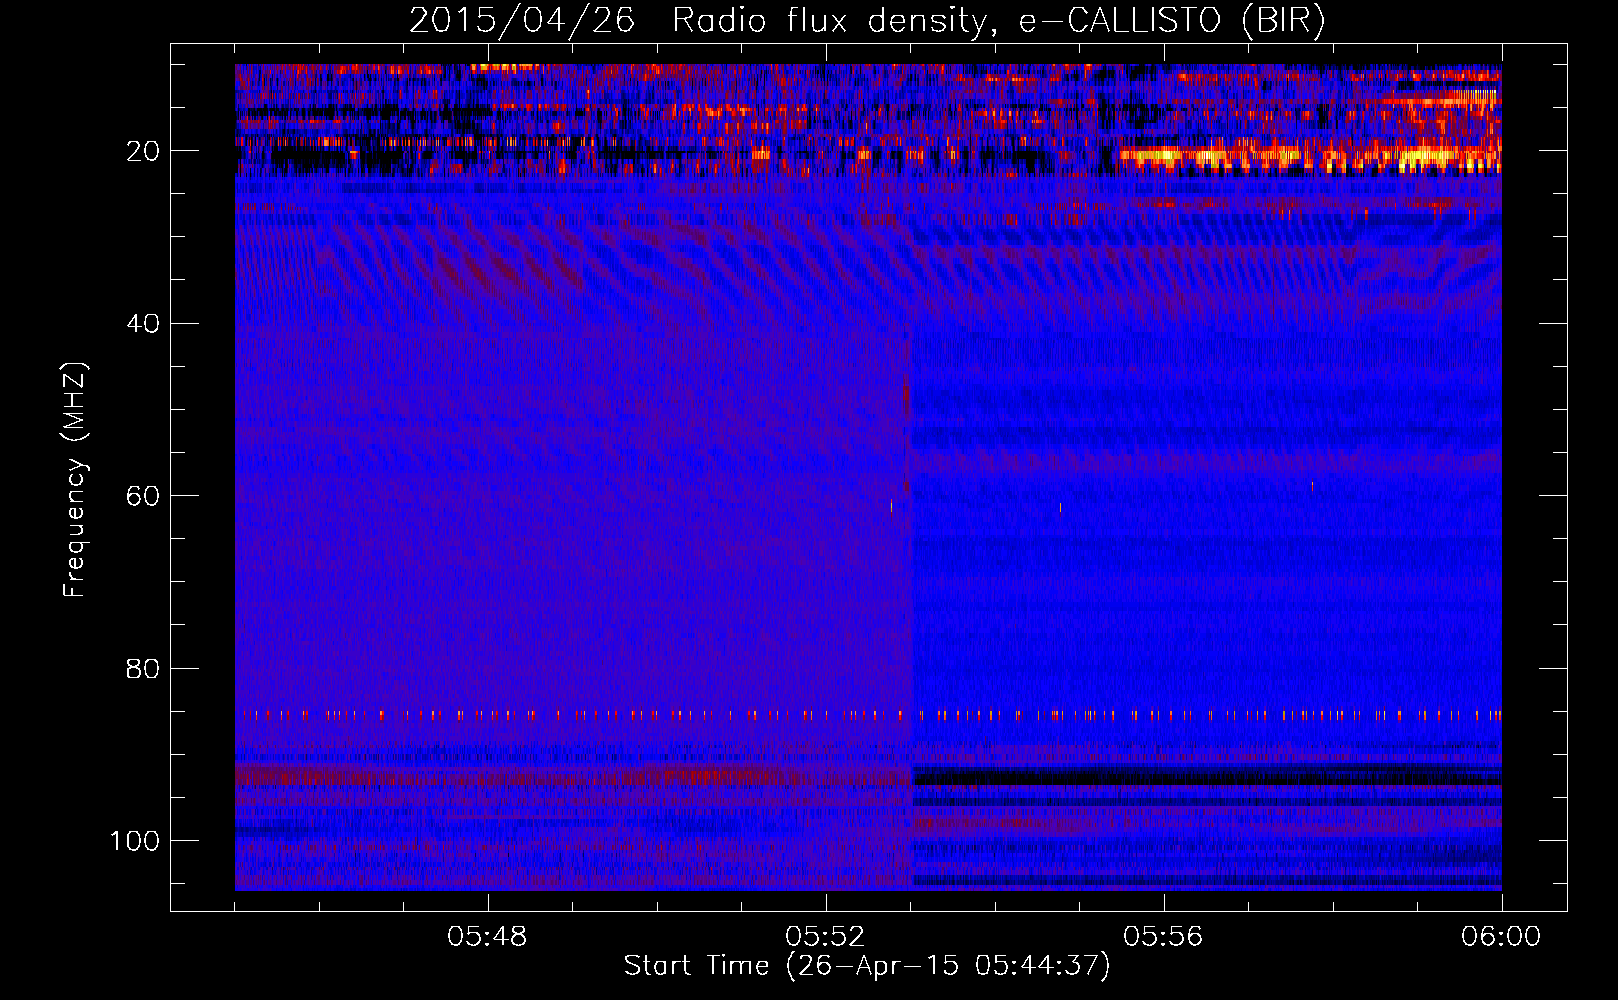
Task: Click the '05:56' time tick label
Action: (1163, 937)
